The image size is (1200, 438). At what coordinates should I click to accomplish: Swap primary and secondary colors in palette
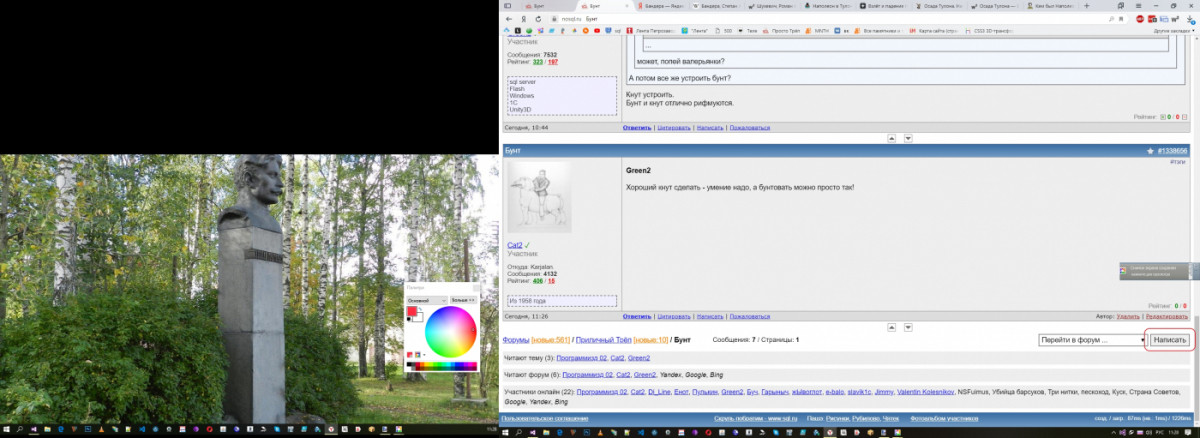[x=421, y=308]
